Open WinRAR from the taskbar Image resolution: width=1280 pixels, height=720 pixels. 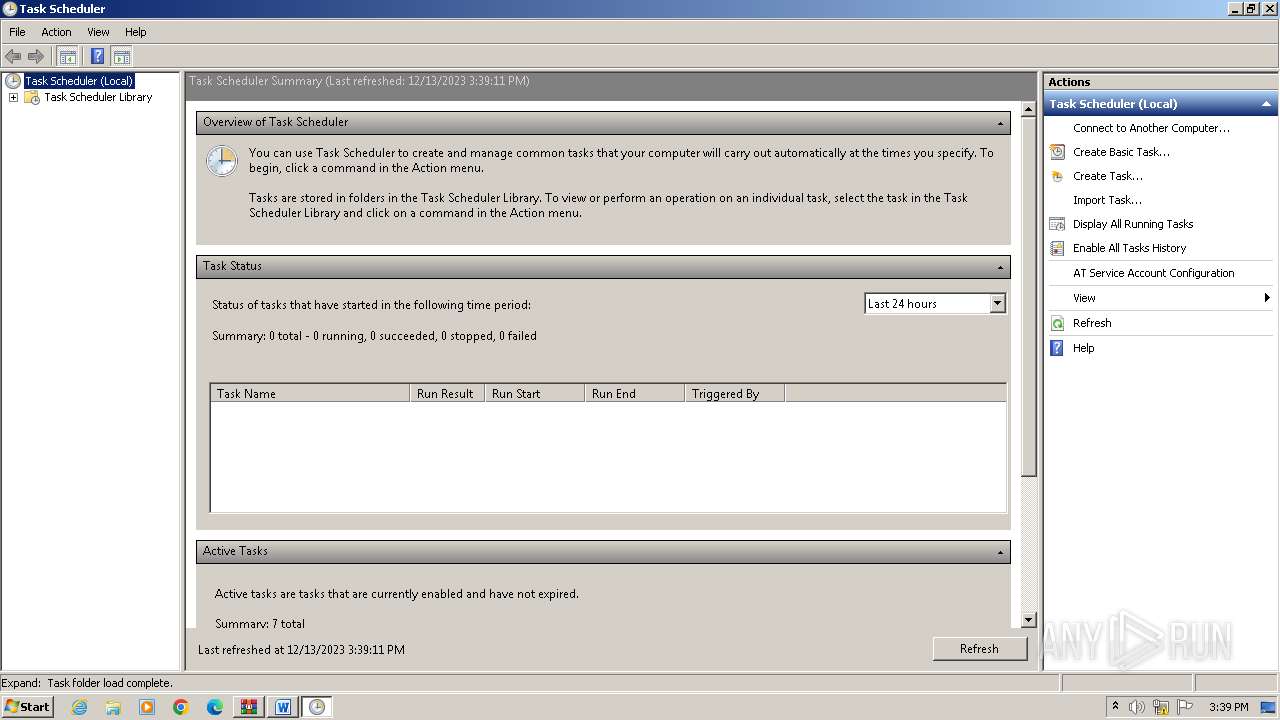click(249, 707)
